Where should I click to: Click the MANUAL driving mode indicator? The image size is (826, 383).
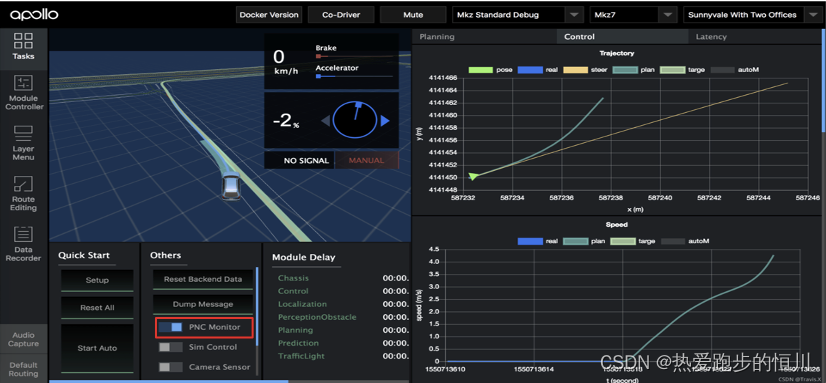[366, 161]
